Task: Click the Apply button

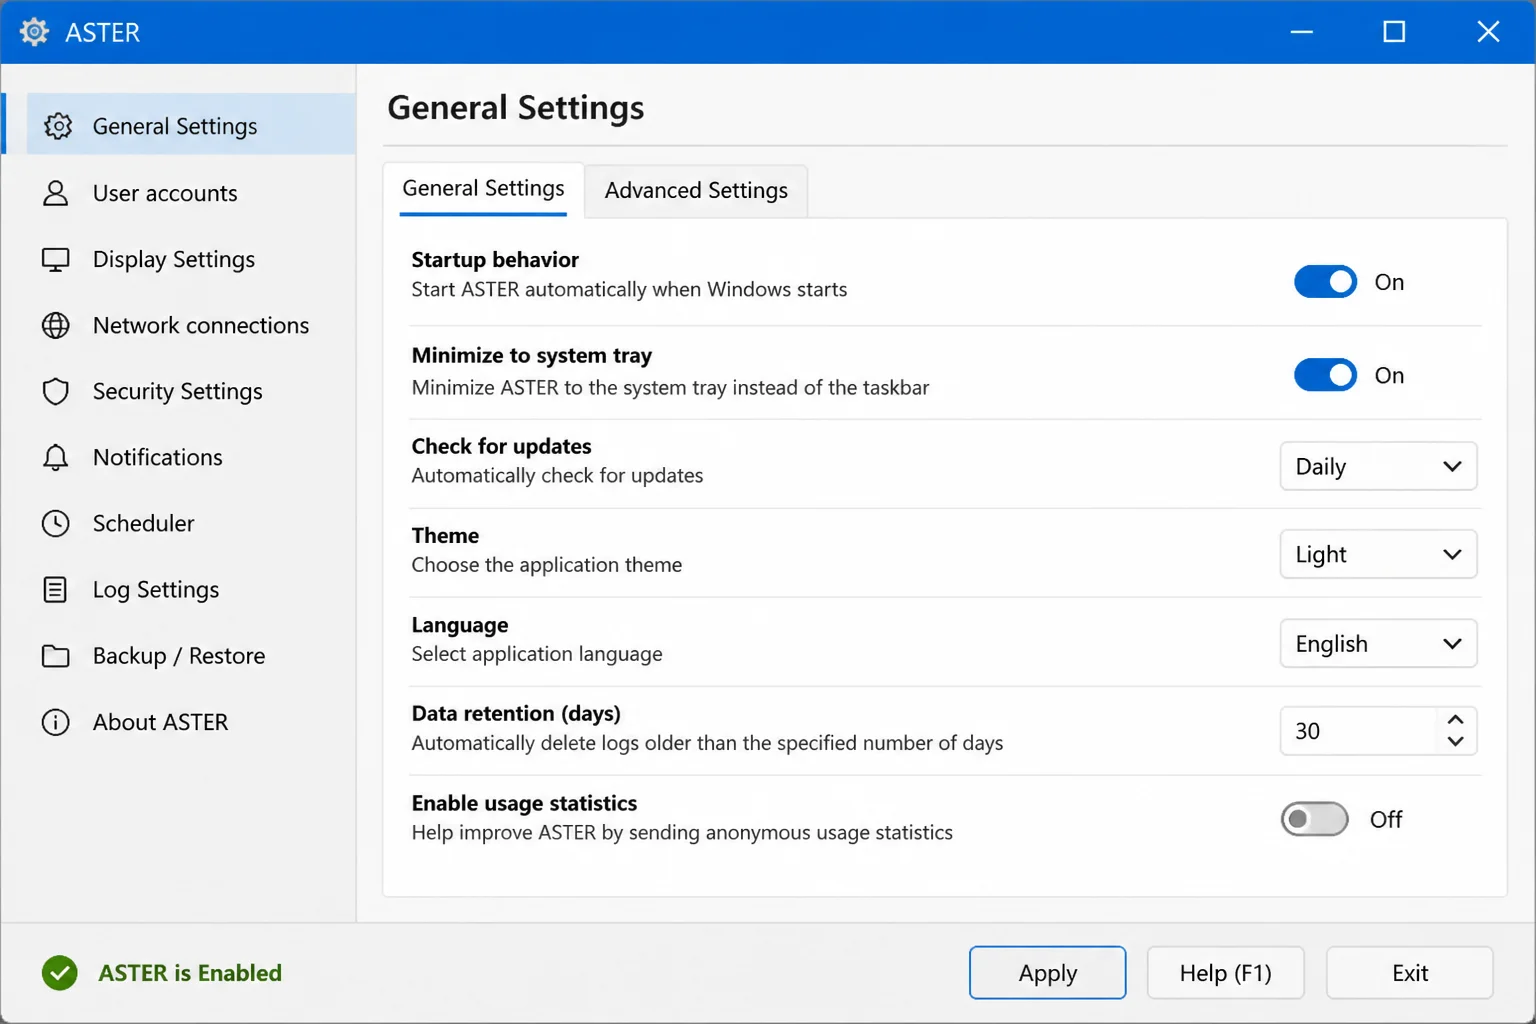Action: [x=1047, y=973]
